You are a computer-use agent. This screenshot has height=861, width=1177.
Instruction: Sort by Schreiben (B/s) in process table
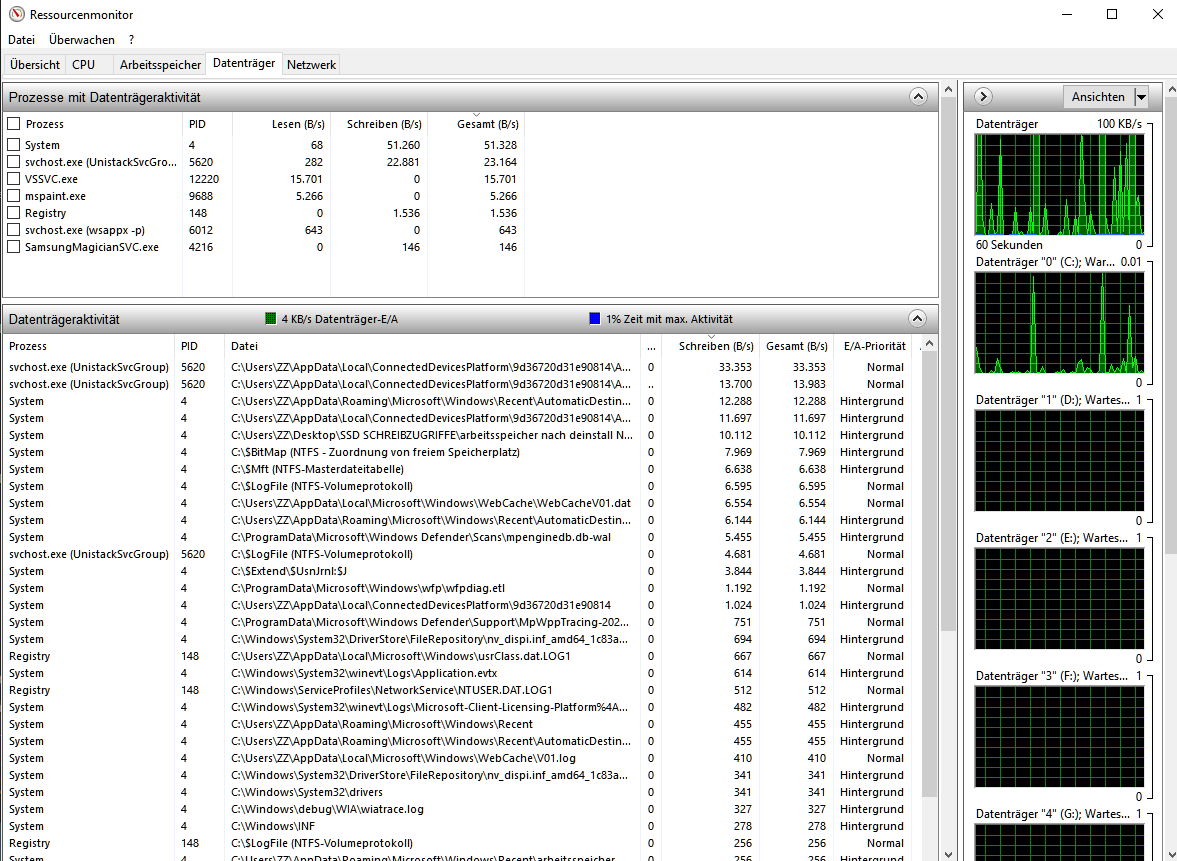(x=379, y=124)
